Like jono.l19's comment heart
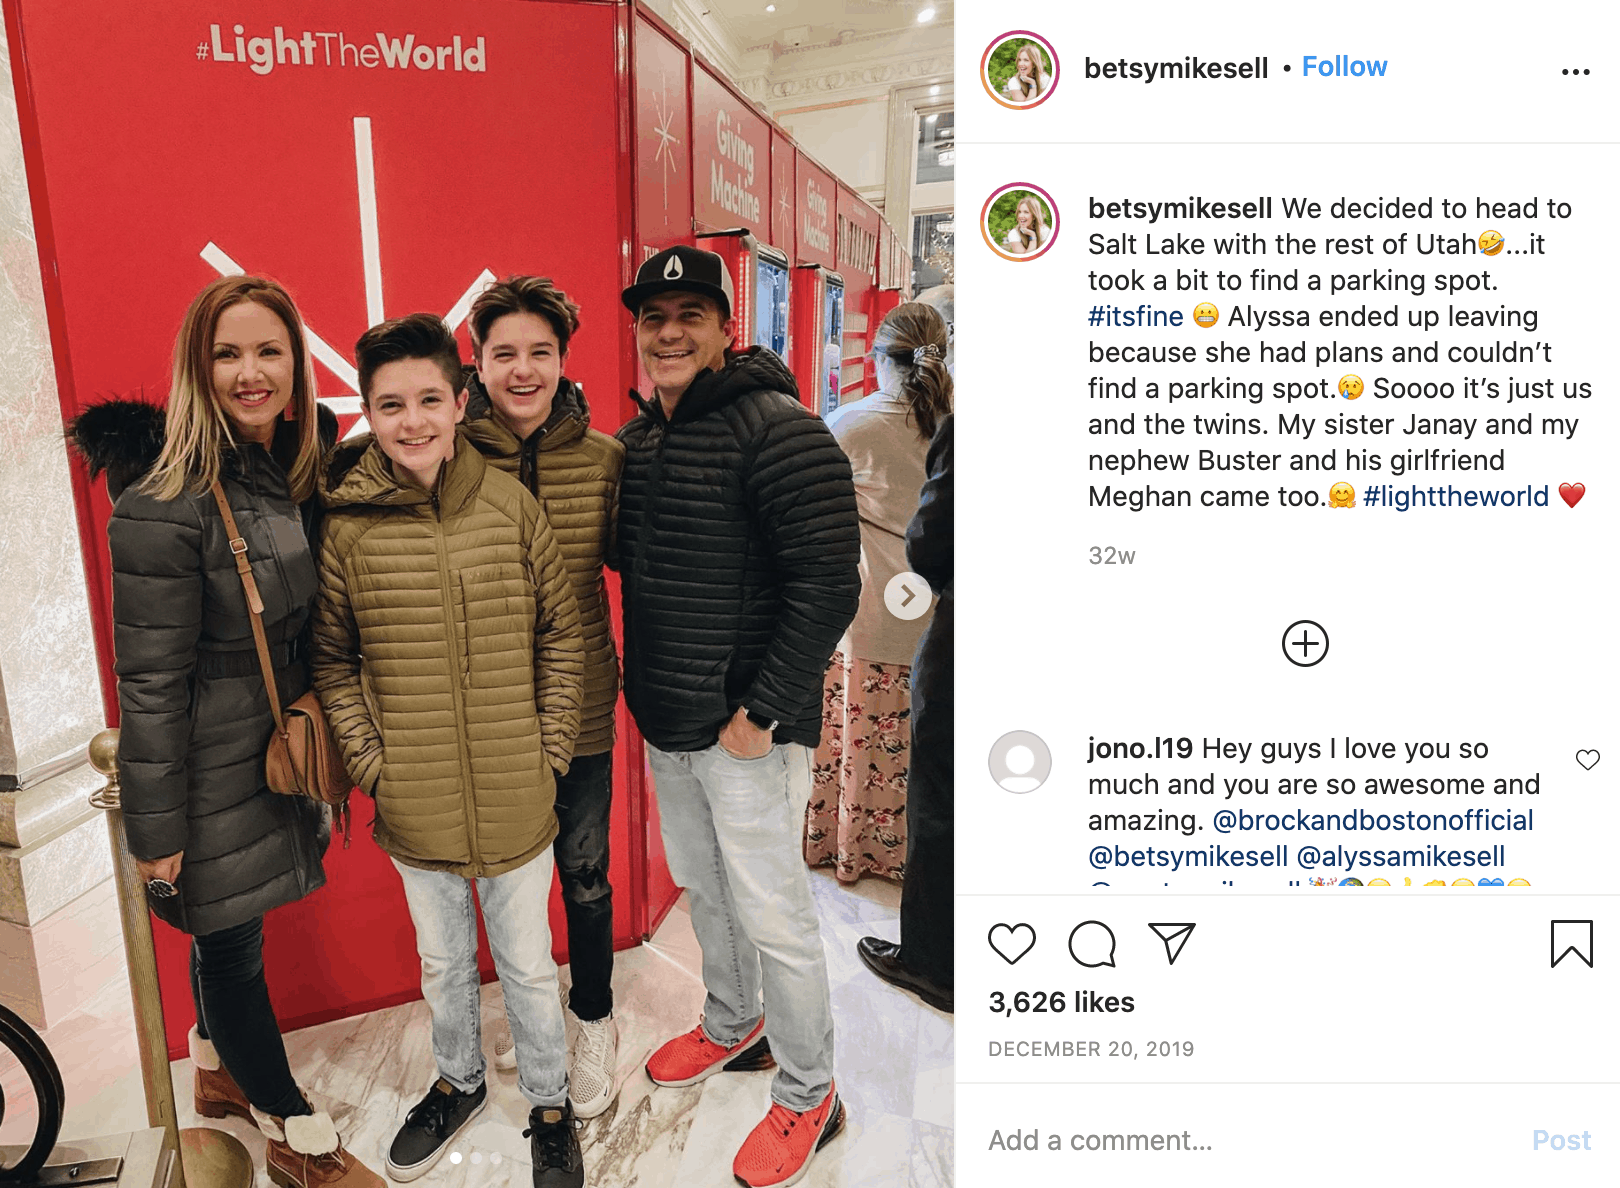This screenshot has width=1620, height=1188. (x=1587, y=760)
